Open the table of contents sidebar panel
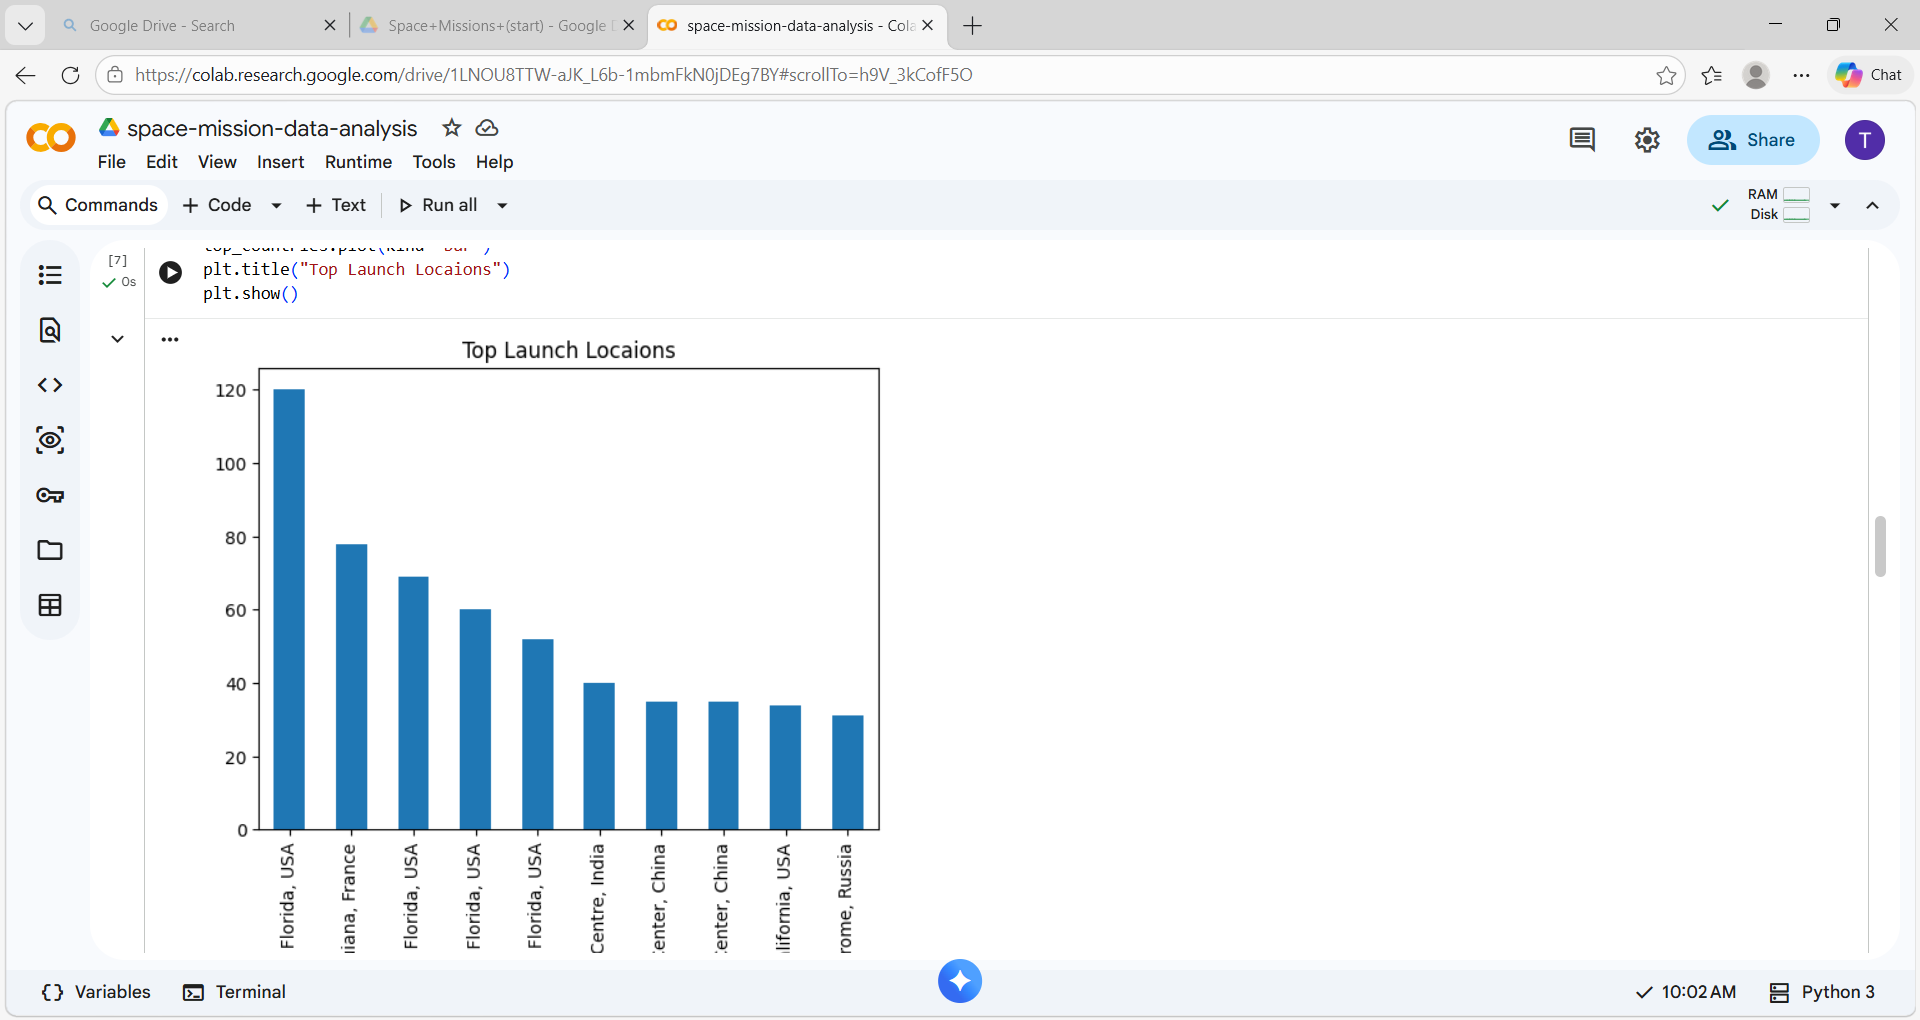The image size is (1920, 1020). [50, 274]
